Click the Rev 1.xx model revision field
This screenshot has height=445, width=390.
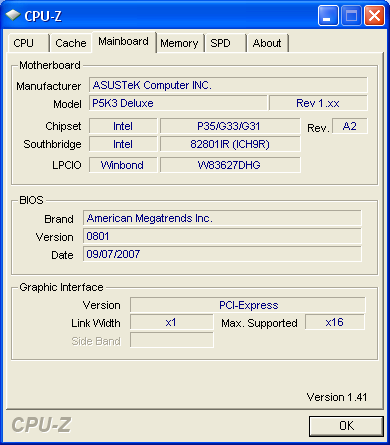(x=318, y=103)
